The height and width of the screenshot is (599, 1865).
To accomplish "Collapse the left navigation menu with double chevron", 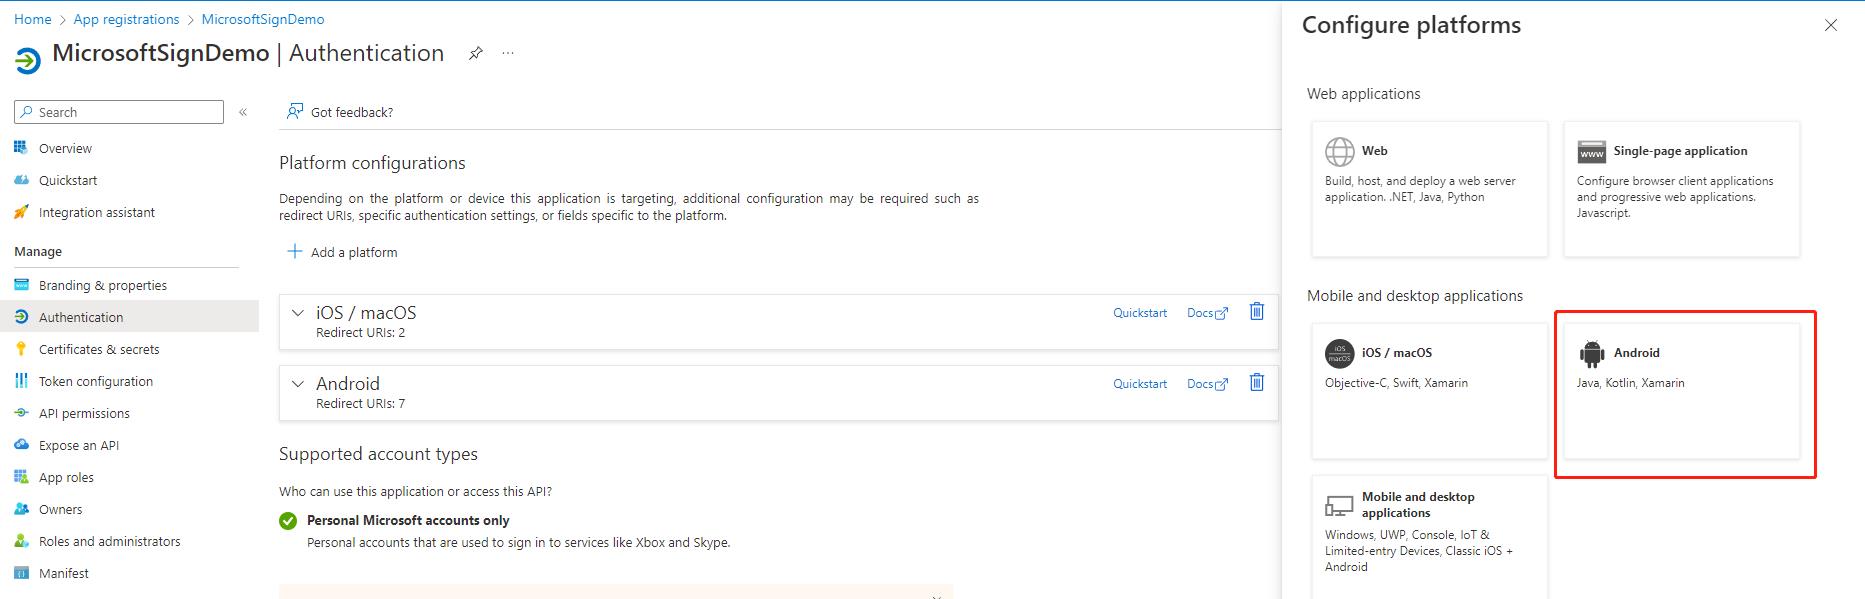I will [x=243, y=112].
